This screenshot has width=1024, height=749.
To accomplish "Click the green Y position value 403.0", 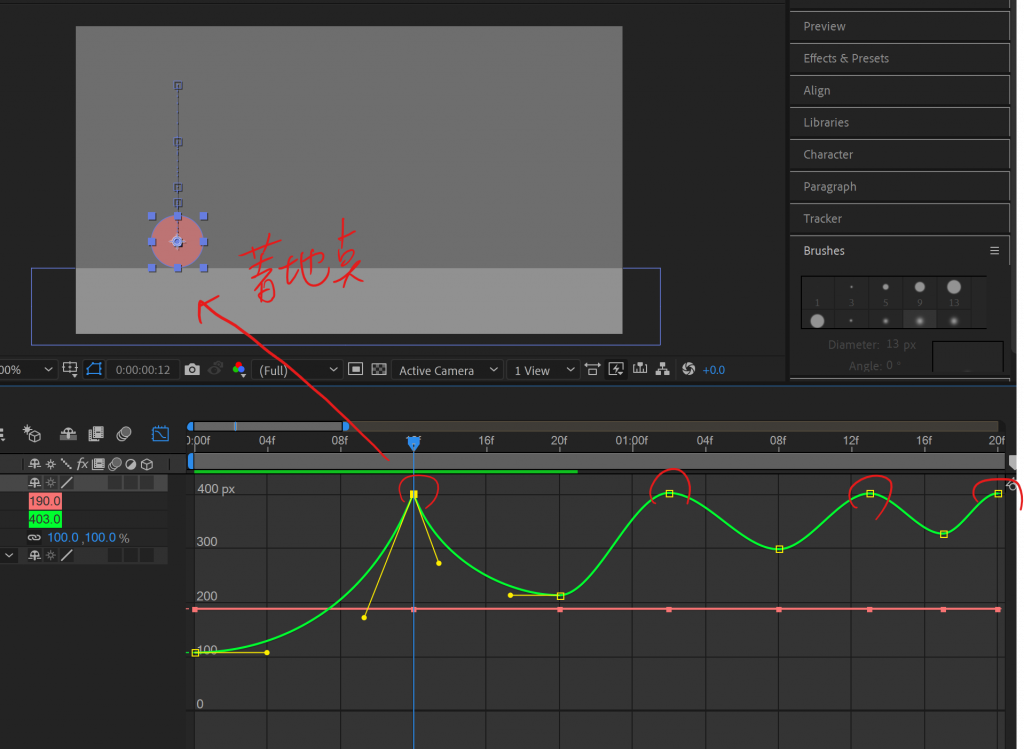I will 45,519.
